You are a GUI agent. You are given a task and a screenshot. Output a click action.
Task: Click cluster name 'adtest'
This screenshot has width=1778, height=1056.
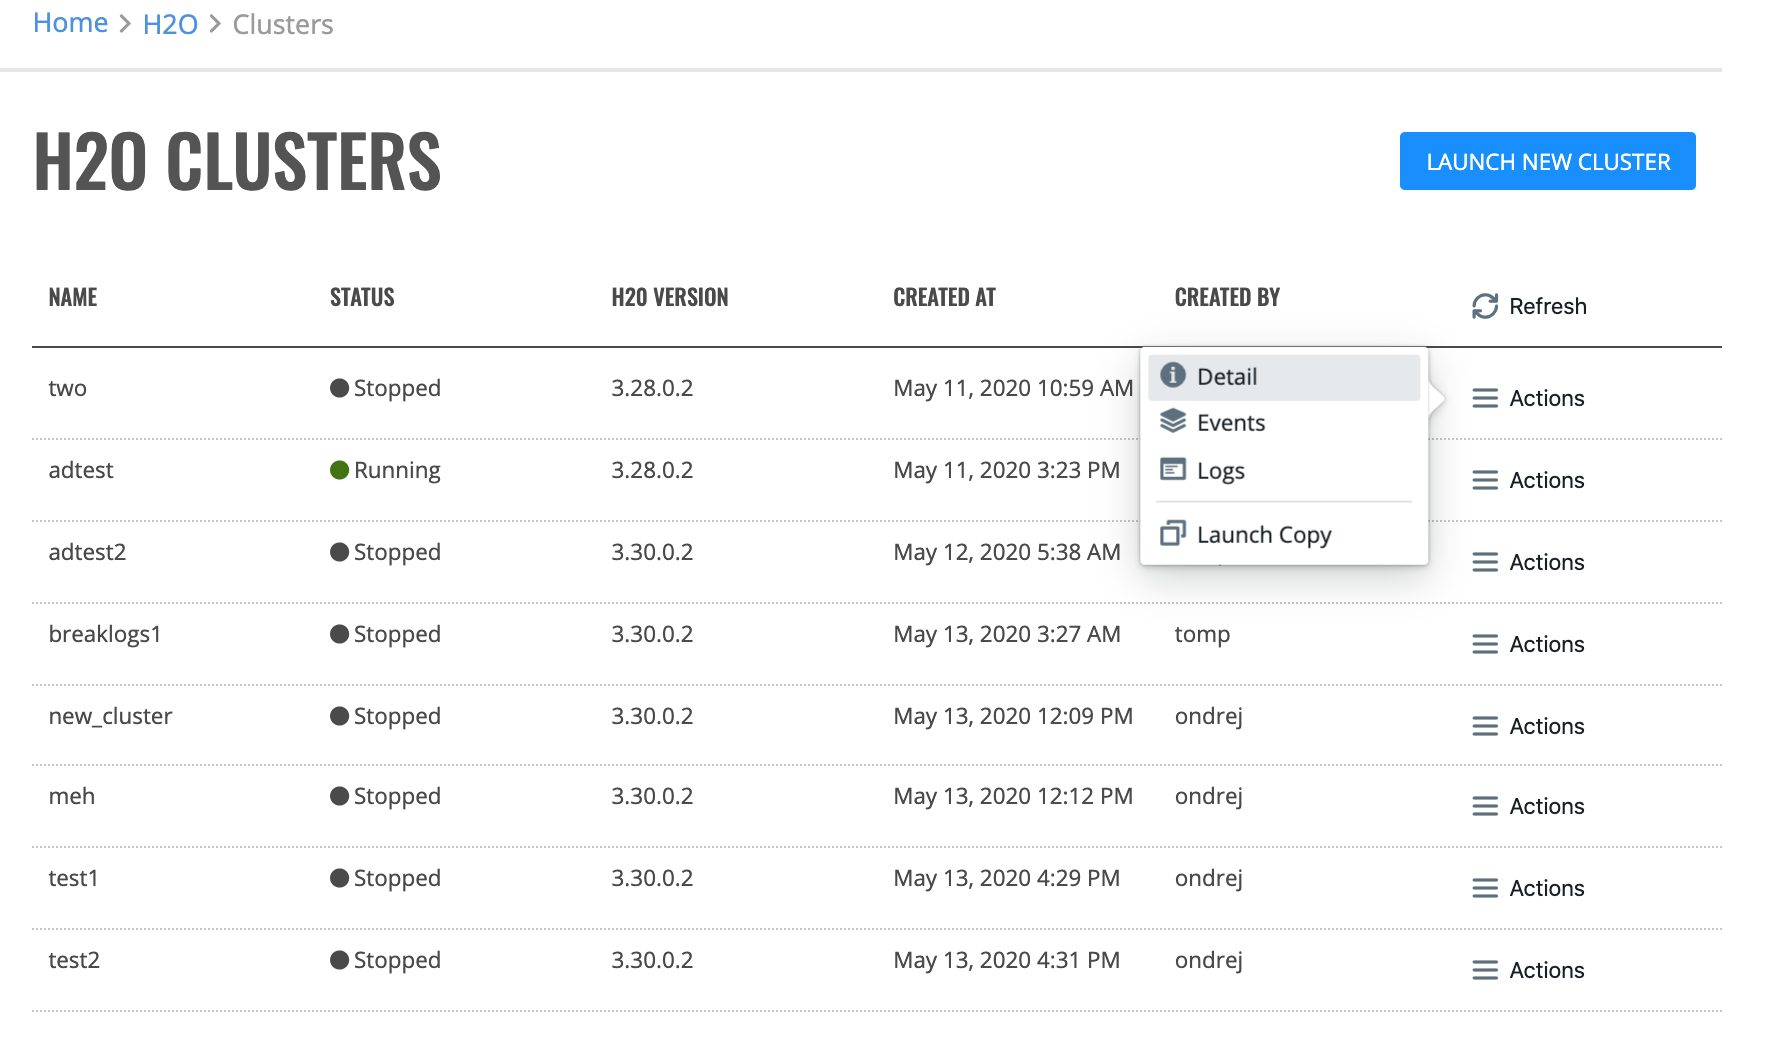tap(81, 470)
